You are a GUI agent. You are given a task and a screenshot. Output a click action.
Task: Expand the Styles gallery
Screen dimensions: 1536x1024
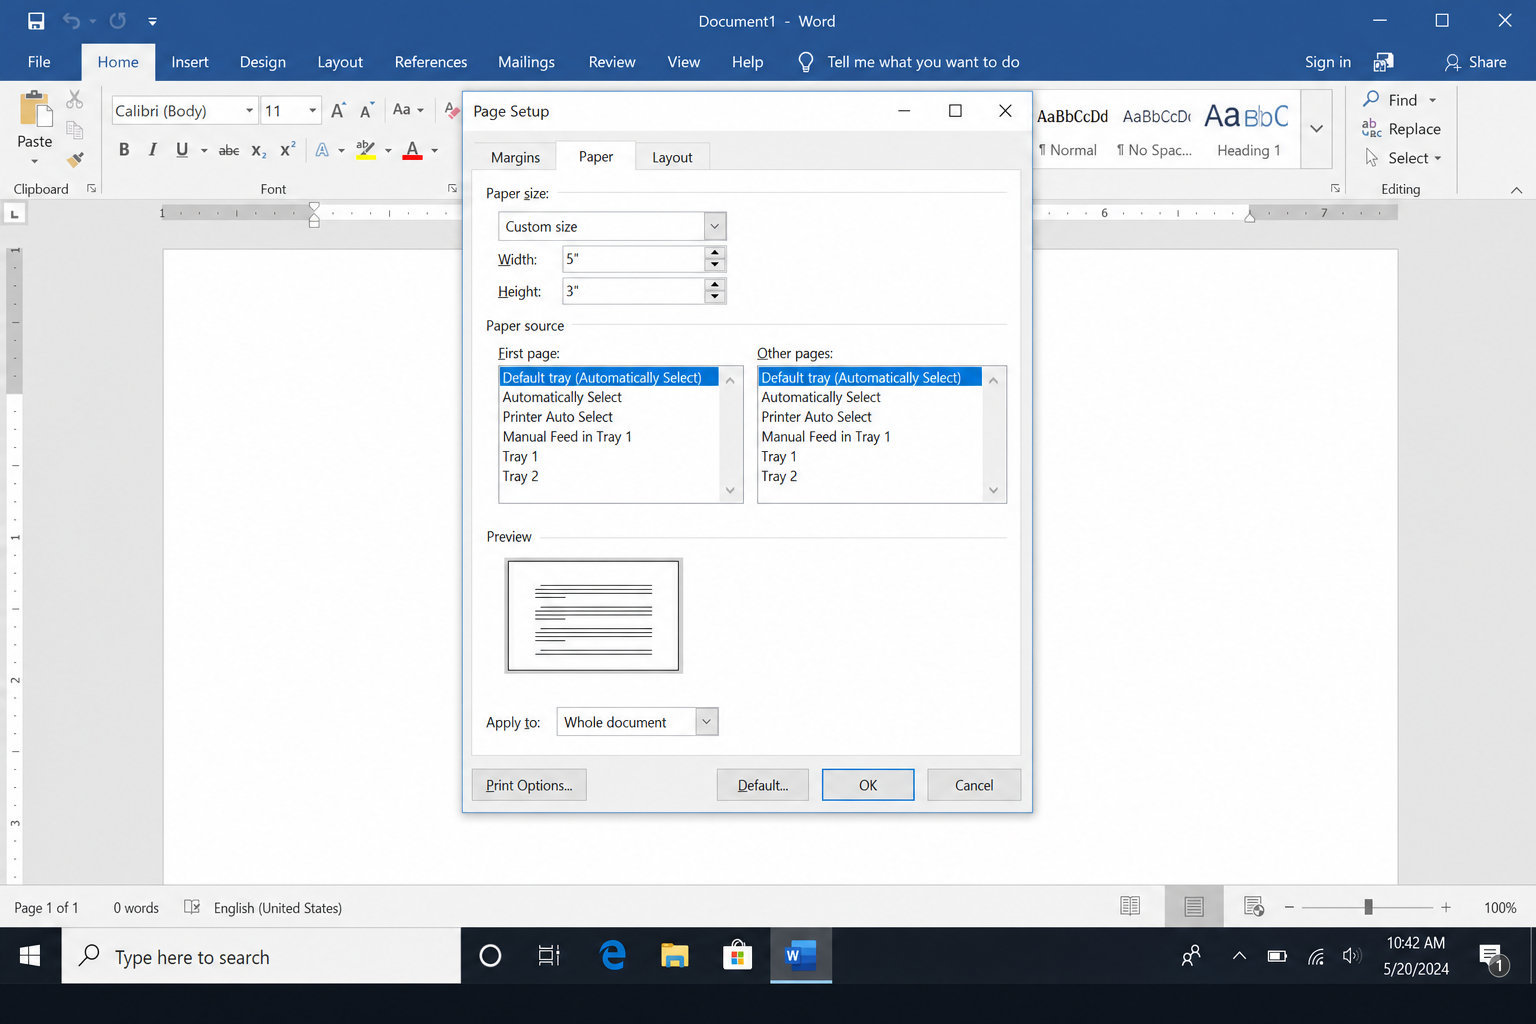[x=1316, y=128]
